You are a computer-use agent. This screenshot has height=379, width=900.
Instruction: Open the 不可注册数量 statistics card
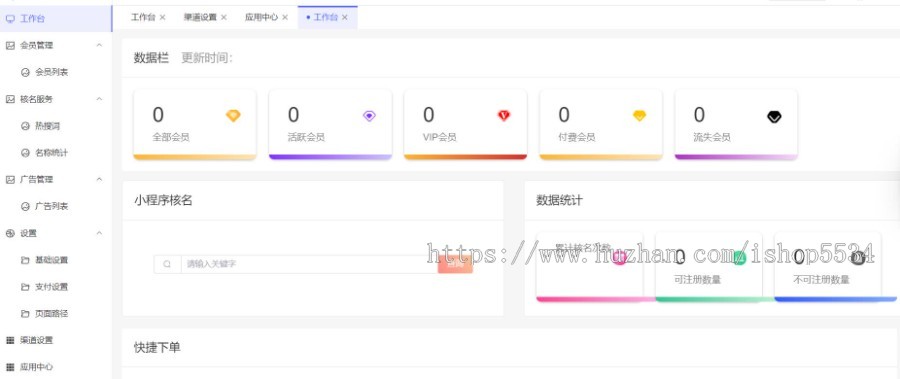pyautogui.click(x=828, y=267)
